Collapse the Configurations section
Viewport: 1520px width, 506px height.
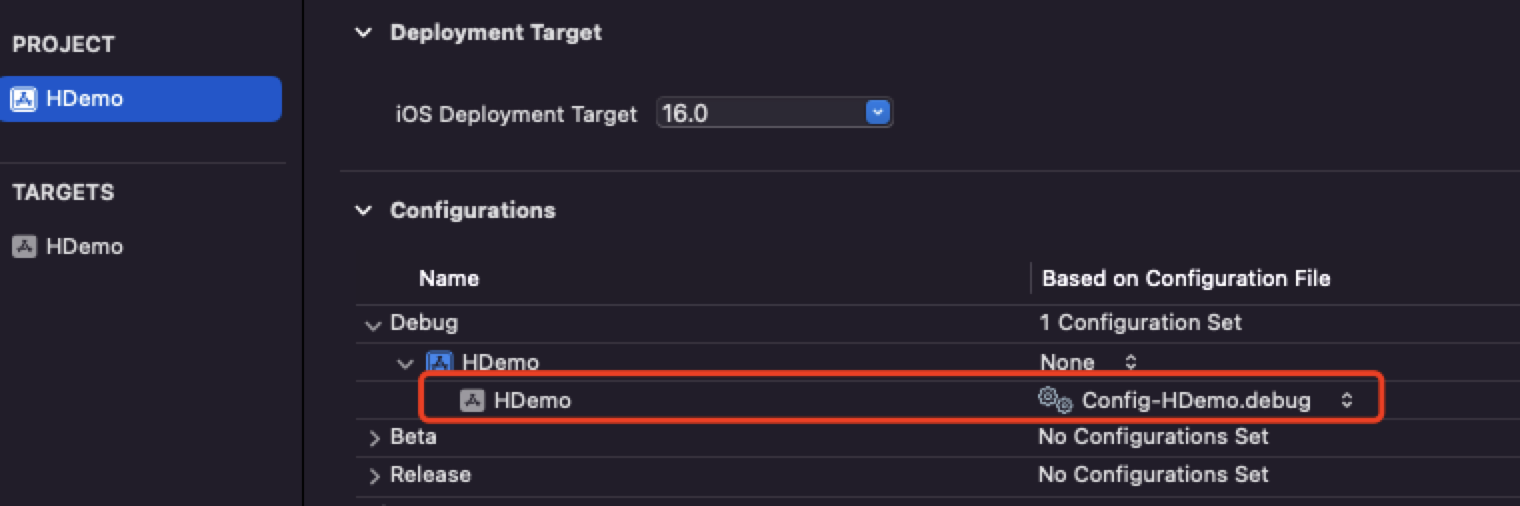click(363, 211)
